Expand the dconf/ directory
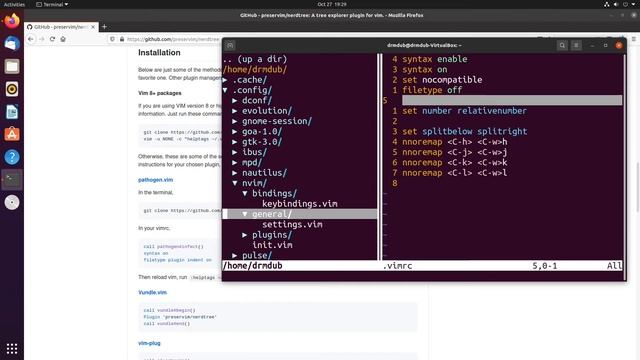The width and height of the screenshot is (640, 360). click(235, 100)
